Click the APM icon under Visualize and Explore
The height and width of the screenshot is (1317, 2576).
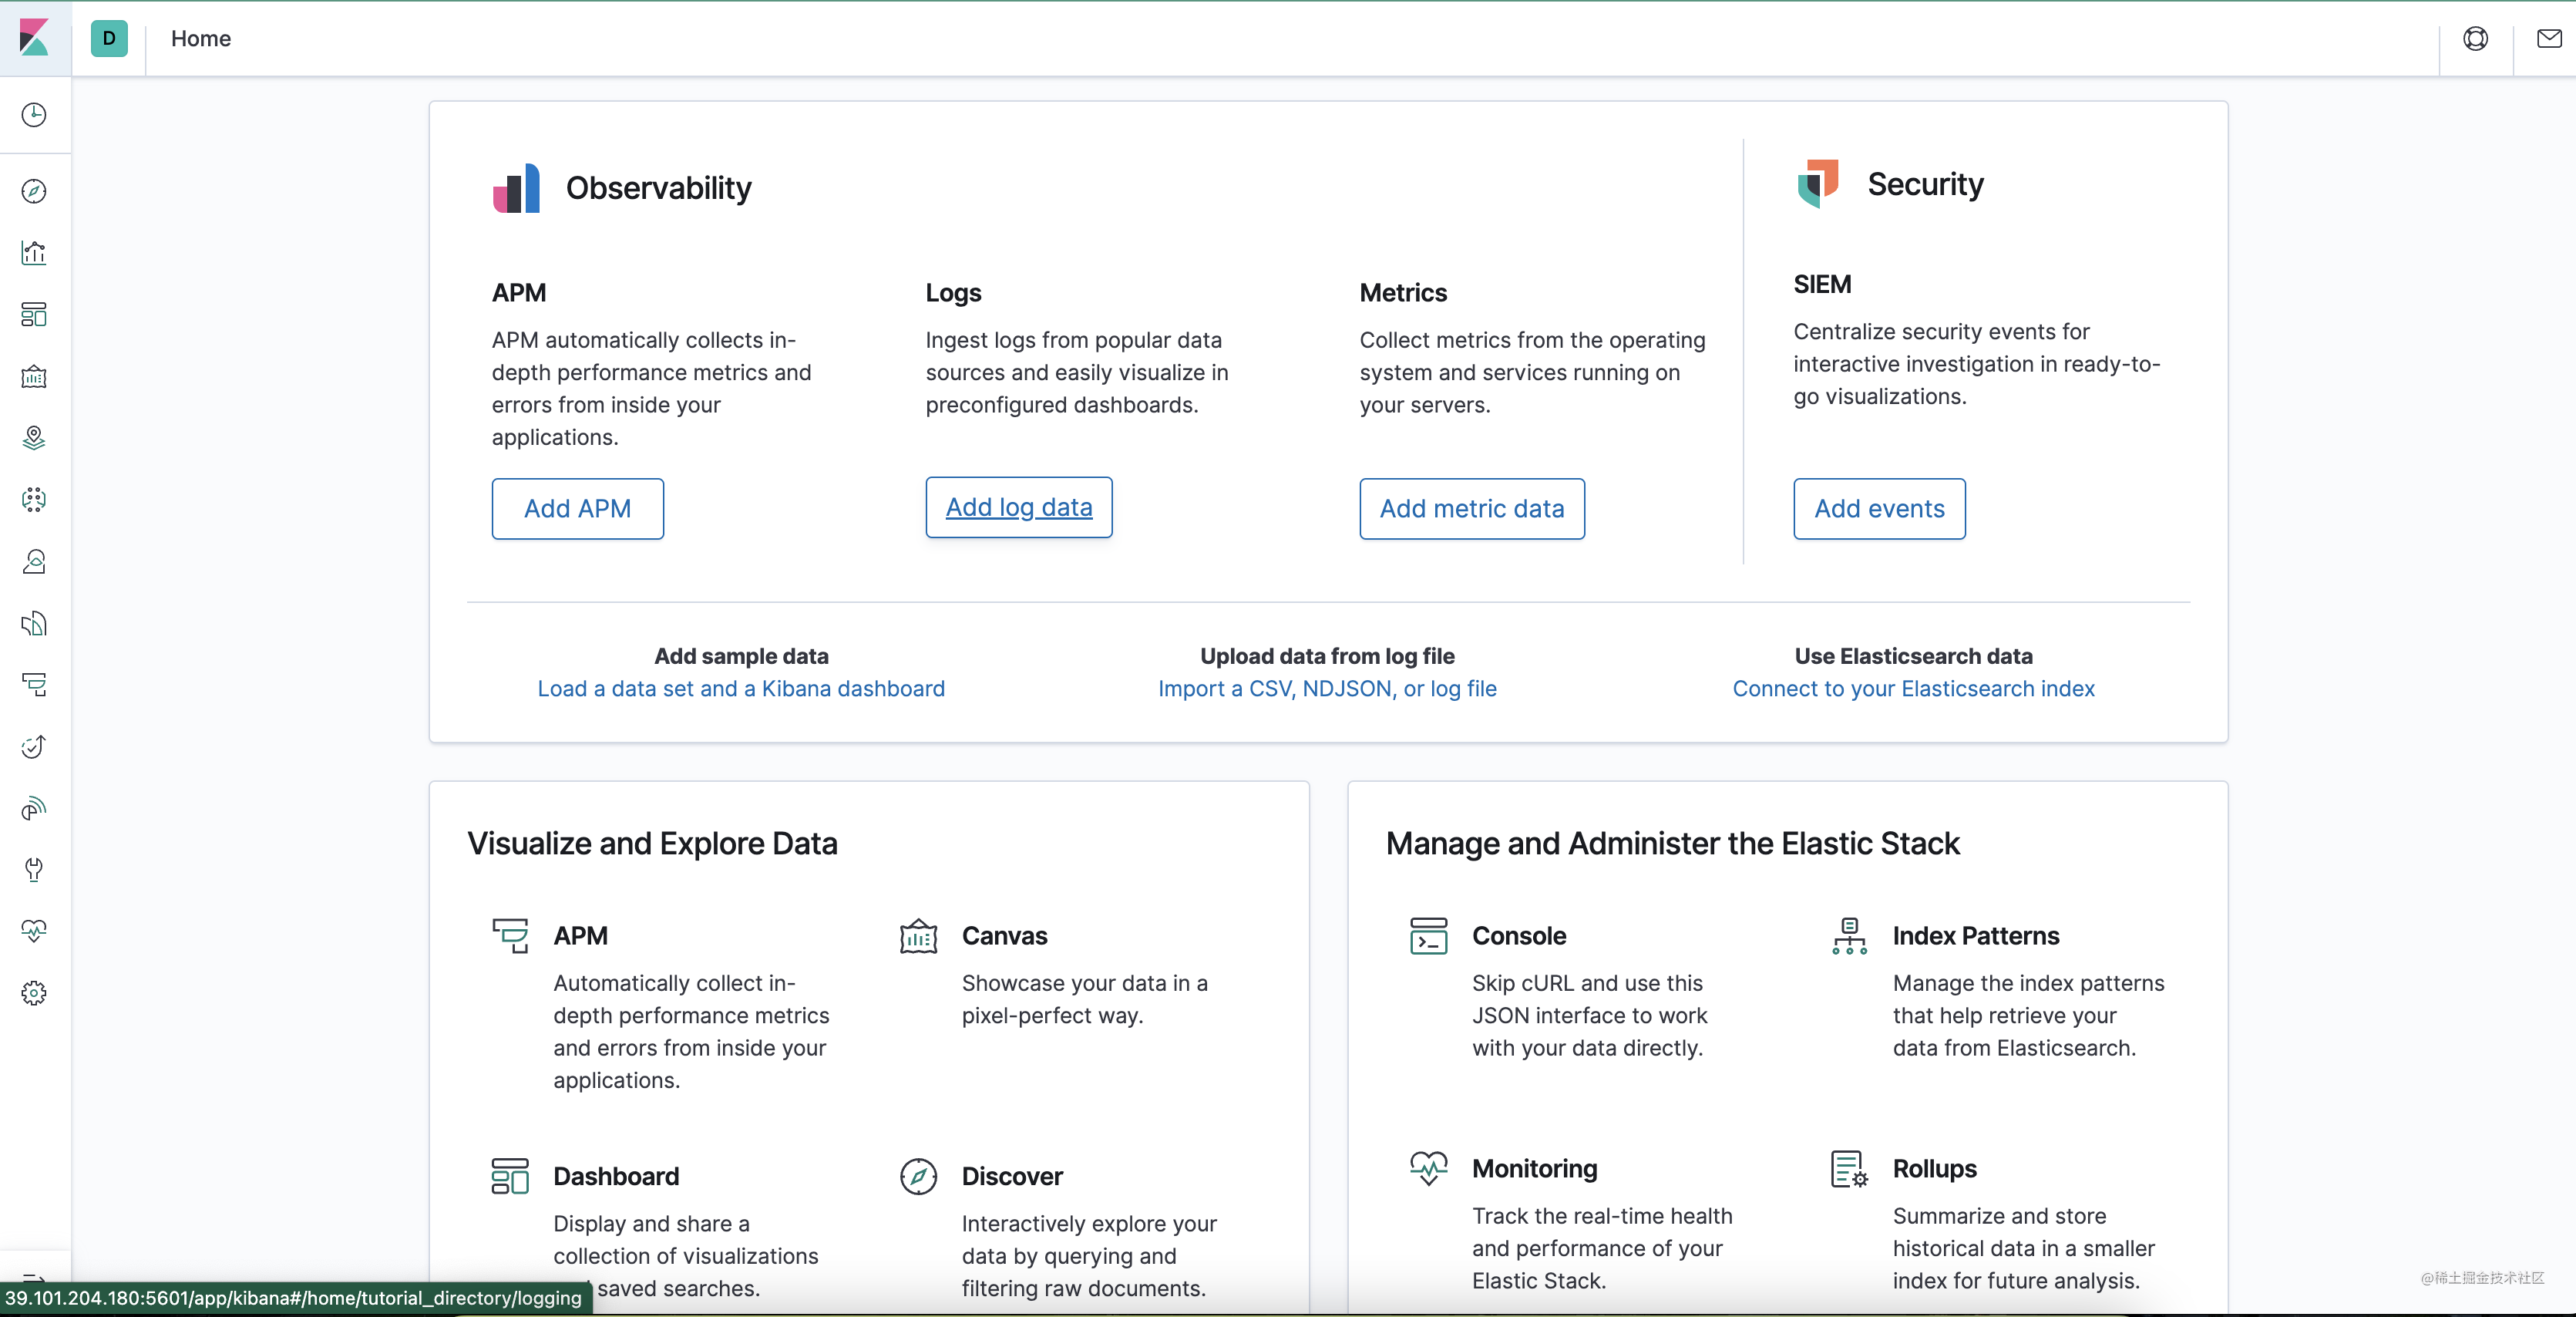coord(510,935)
